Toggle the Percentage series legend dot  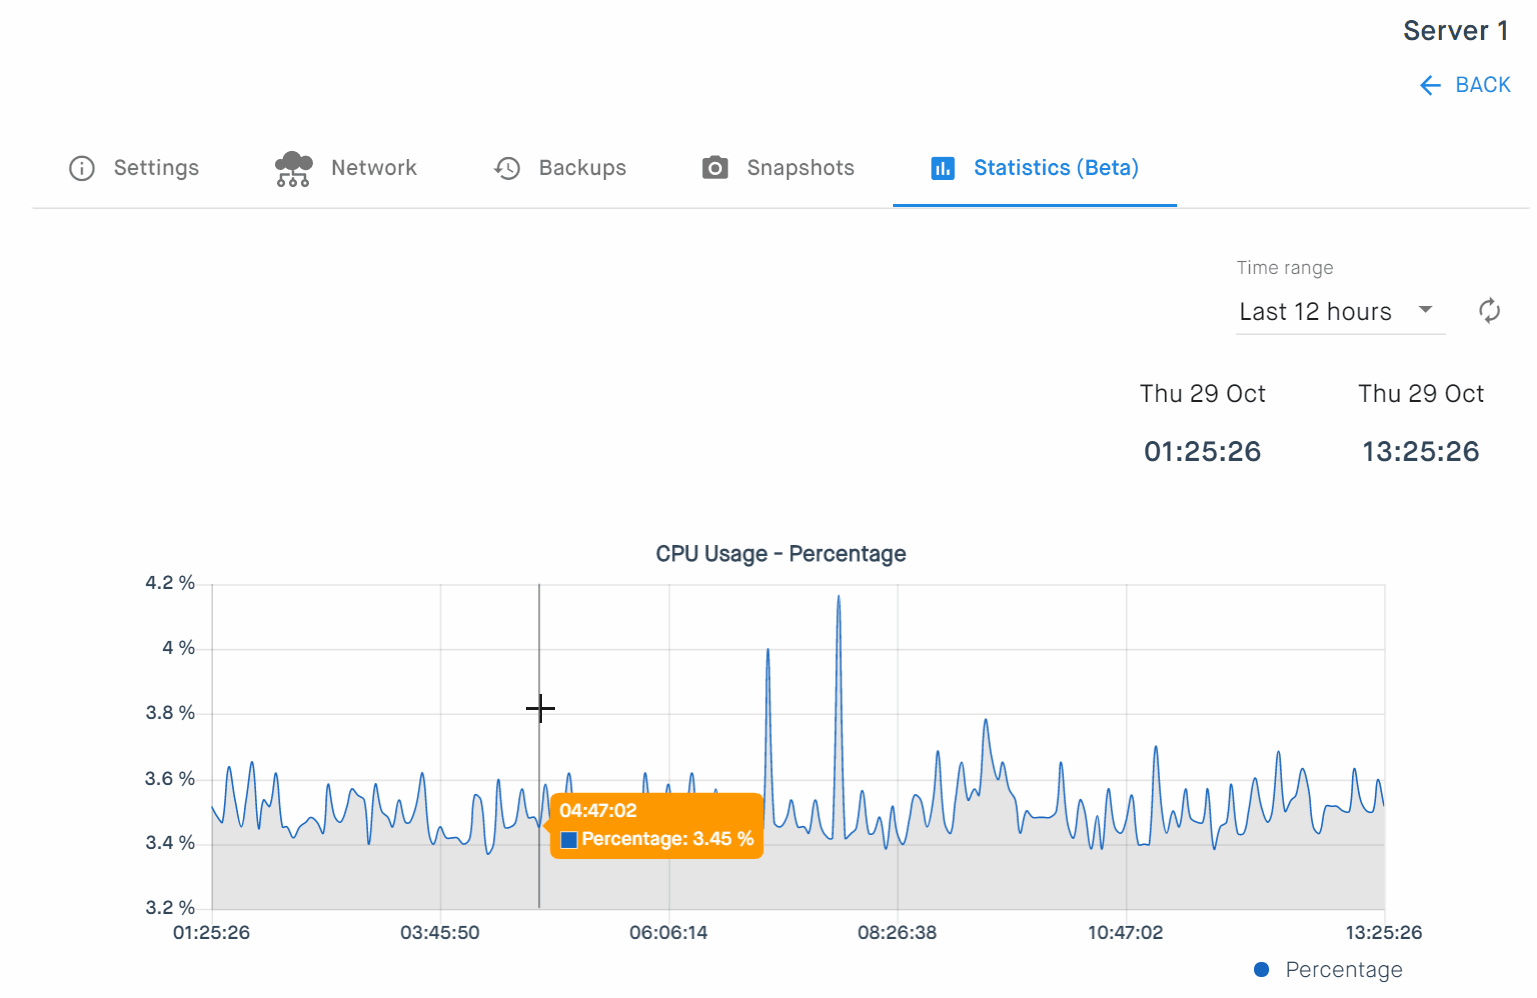tap(1261, 969)
